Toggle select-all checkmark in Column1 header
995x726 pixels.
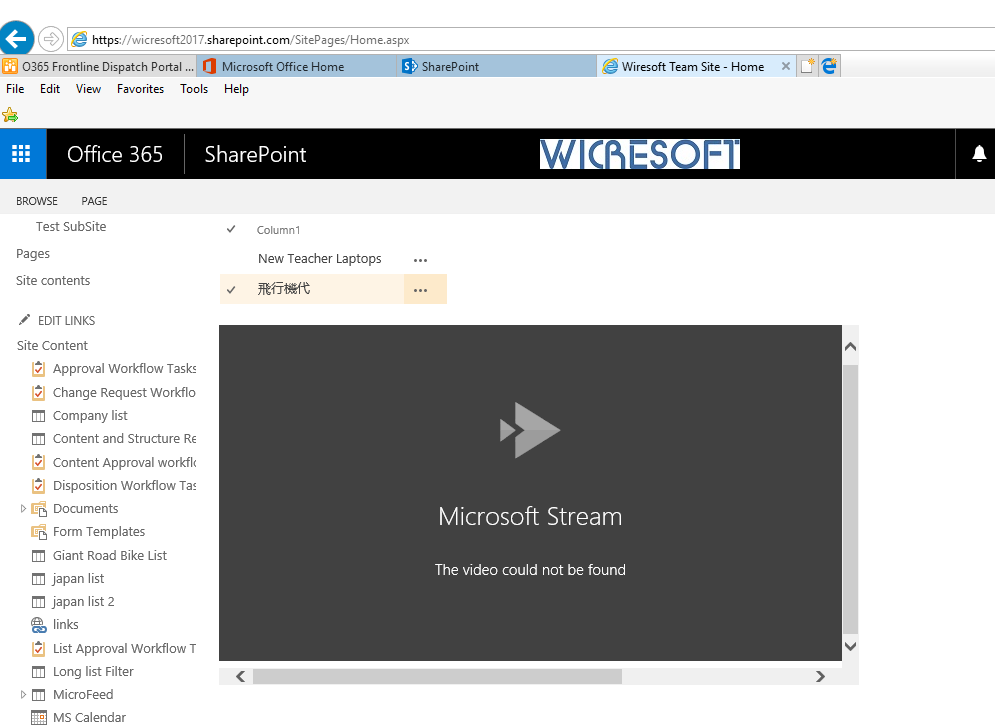point(231,229)
